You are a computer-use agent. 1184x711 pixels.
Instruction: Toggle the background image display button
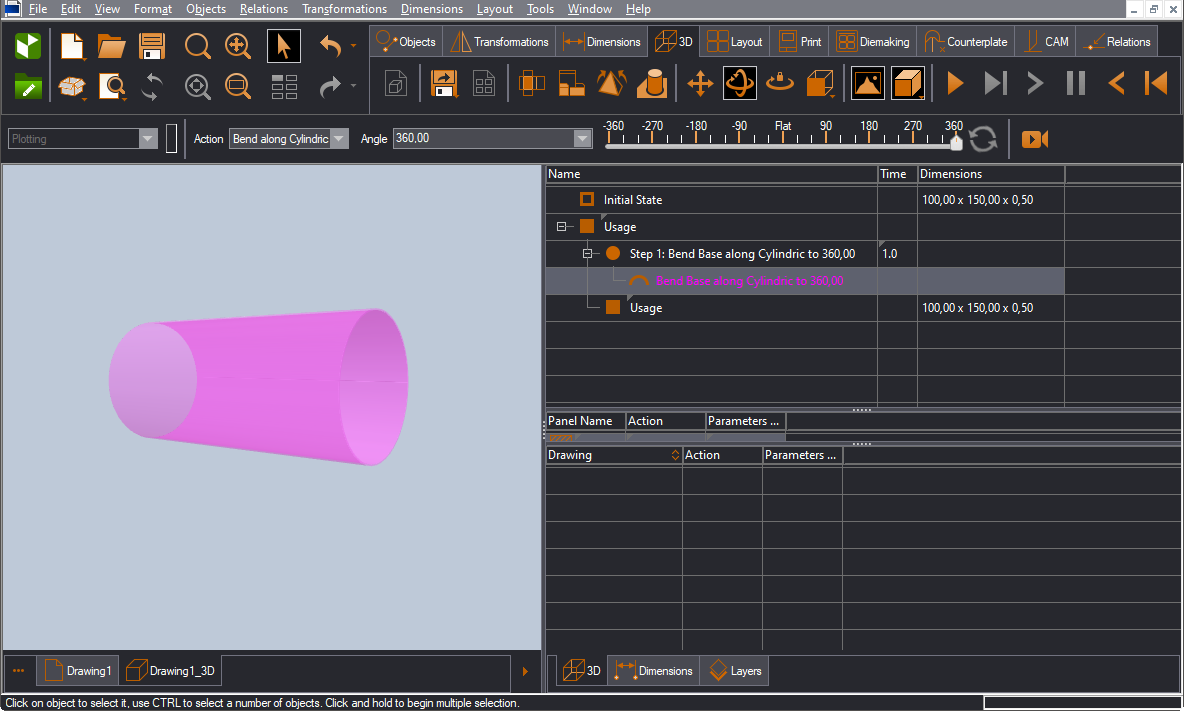coord(867,83)
